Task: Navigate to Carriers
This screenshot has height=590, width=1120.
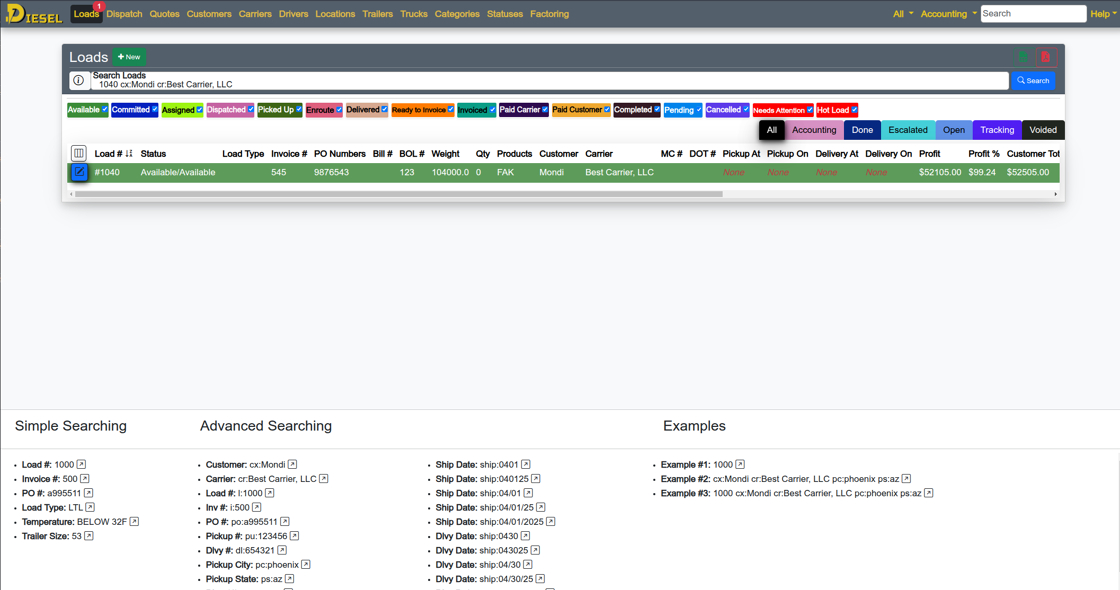Action: tap(255, 14)
